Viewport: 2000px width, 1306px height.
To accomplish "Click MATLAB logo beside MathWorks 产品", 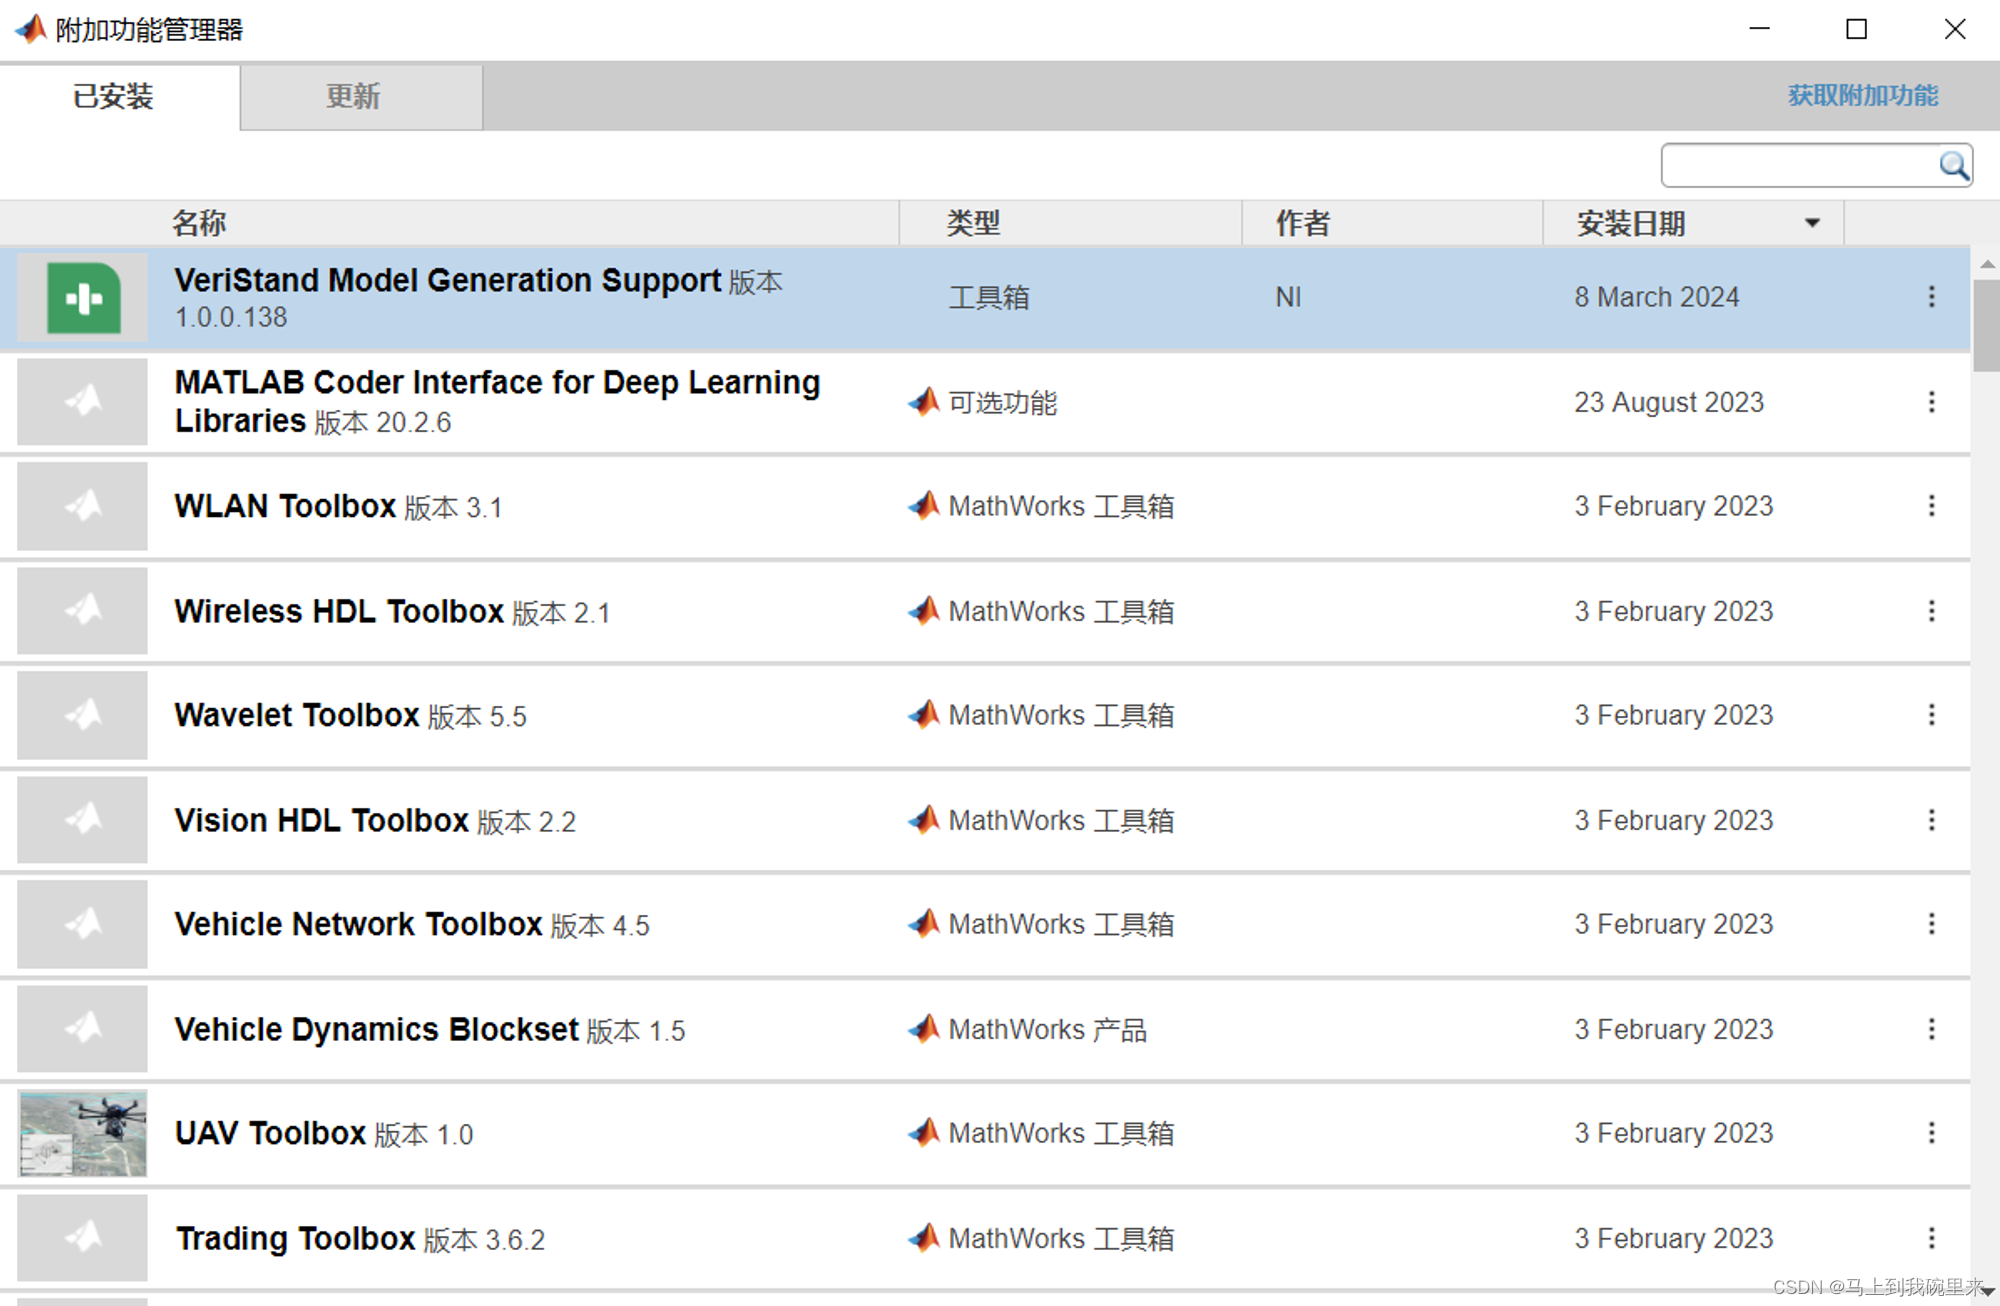I will tap(924, 1028).
